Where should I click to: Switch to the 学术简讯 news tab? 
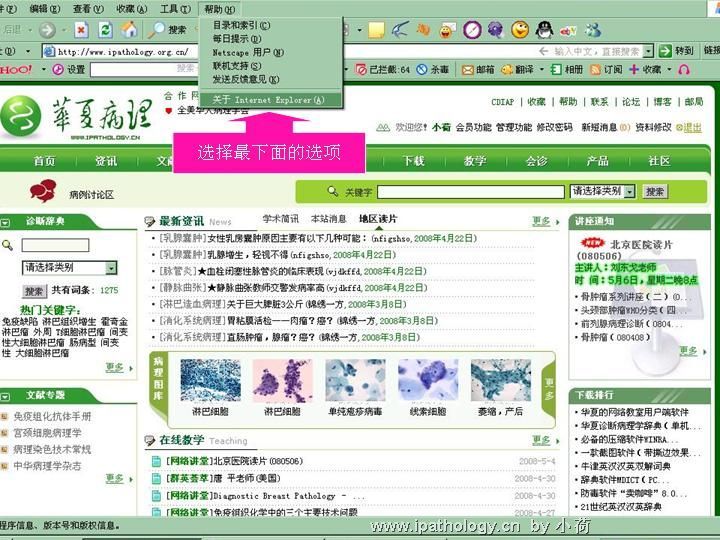click(281, 219)
